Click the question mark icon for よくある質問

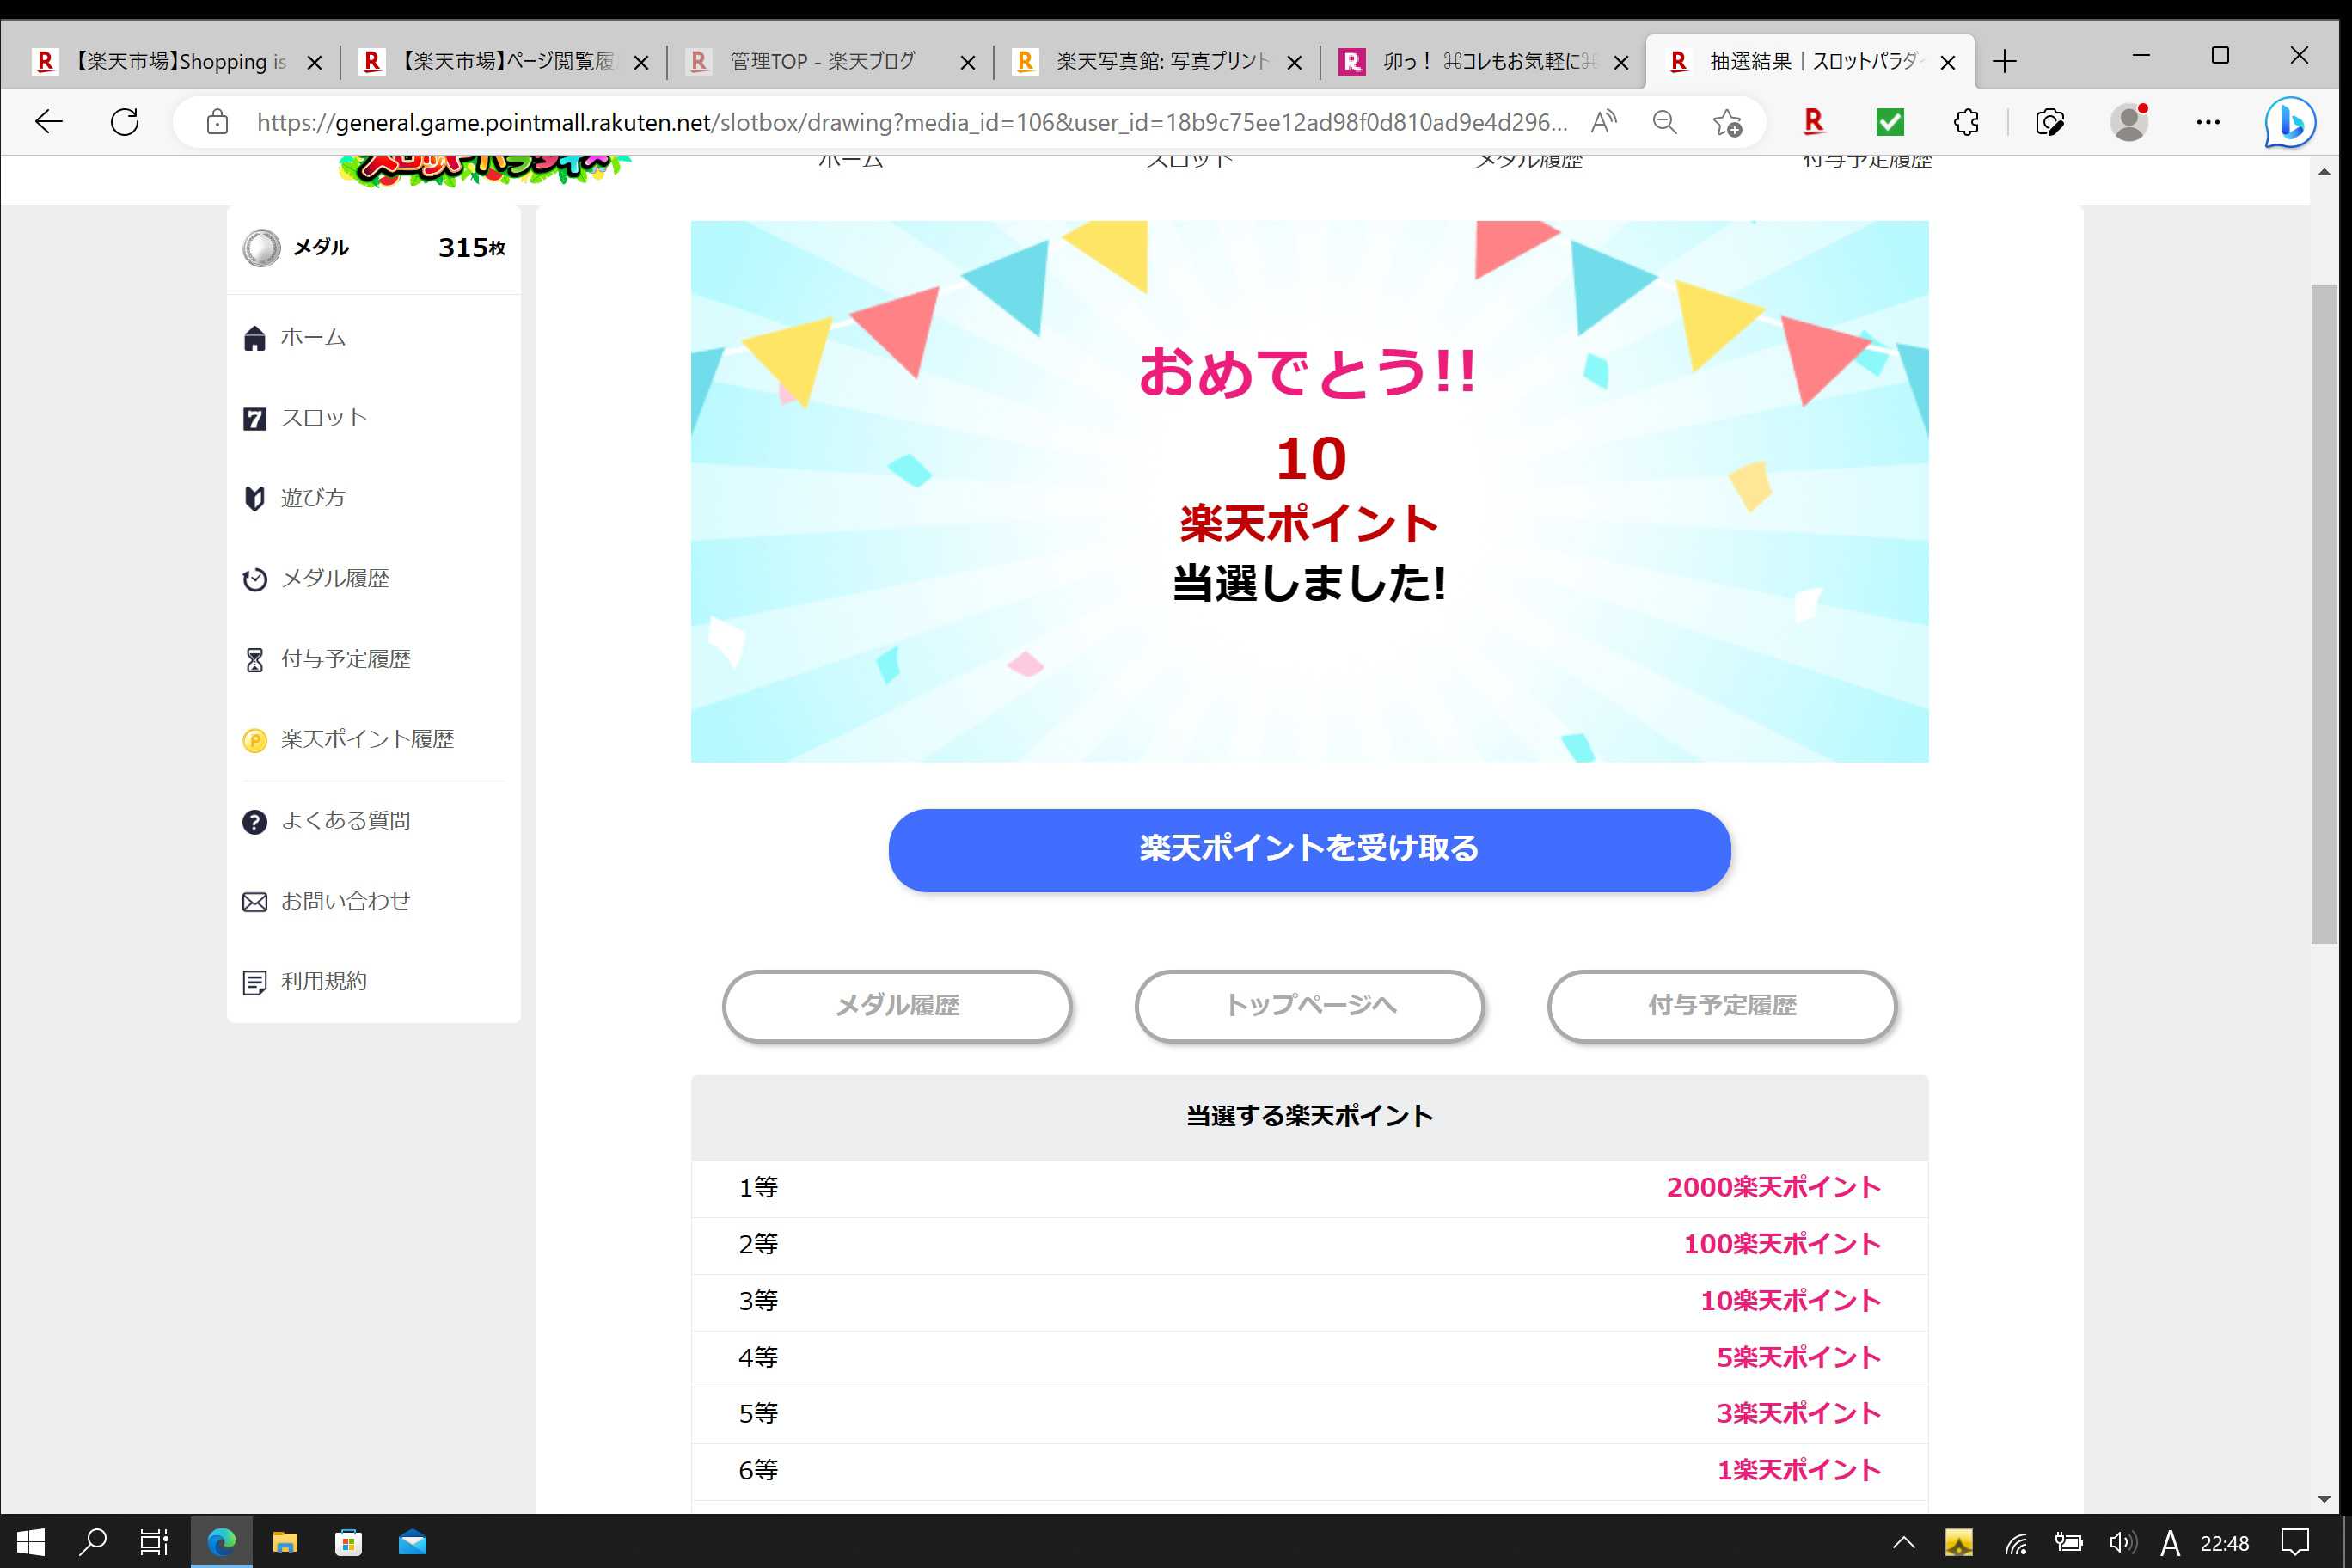pos(254,821)
